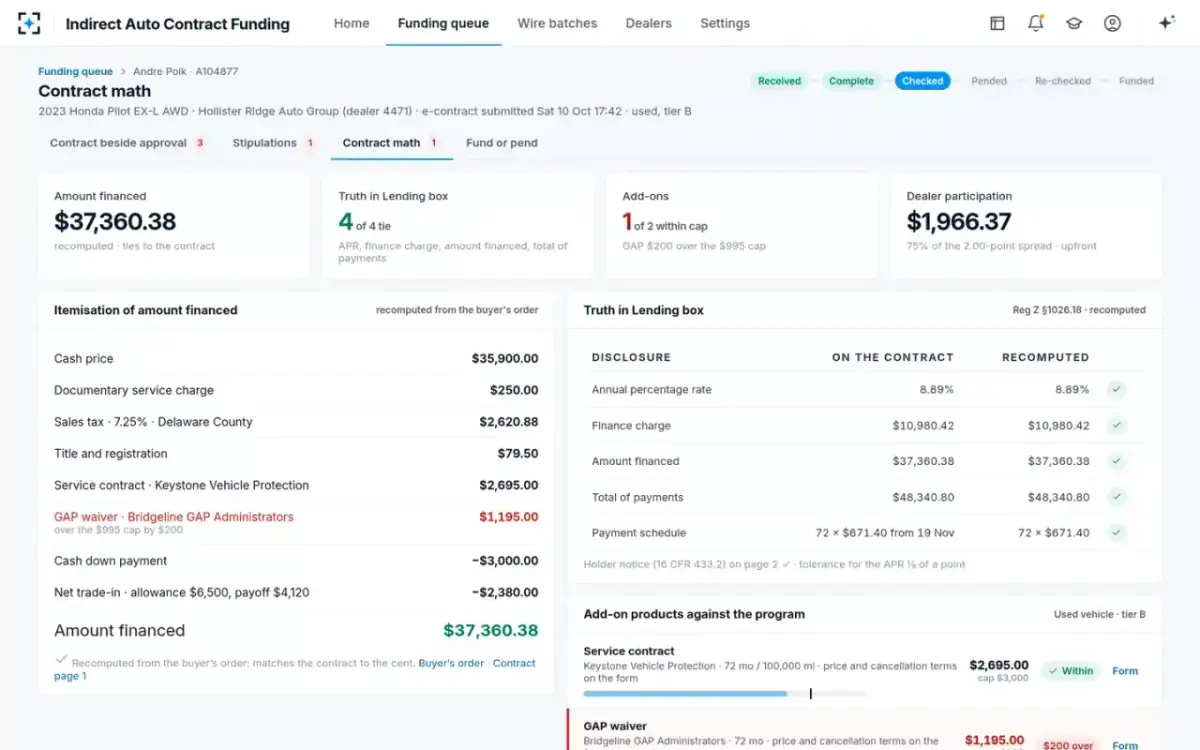Click the Funded status step
This screenshot has height=750, width=1200.
[1136, 81]
